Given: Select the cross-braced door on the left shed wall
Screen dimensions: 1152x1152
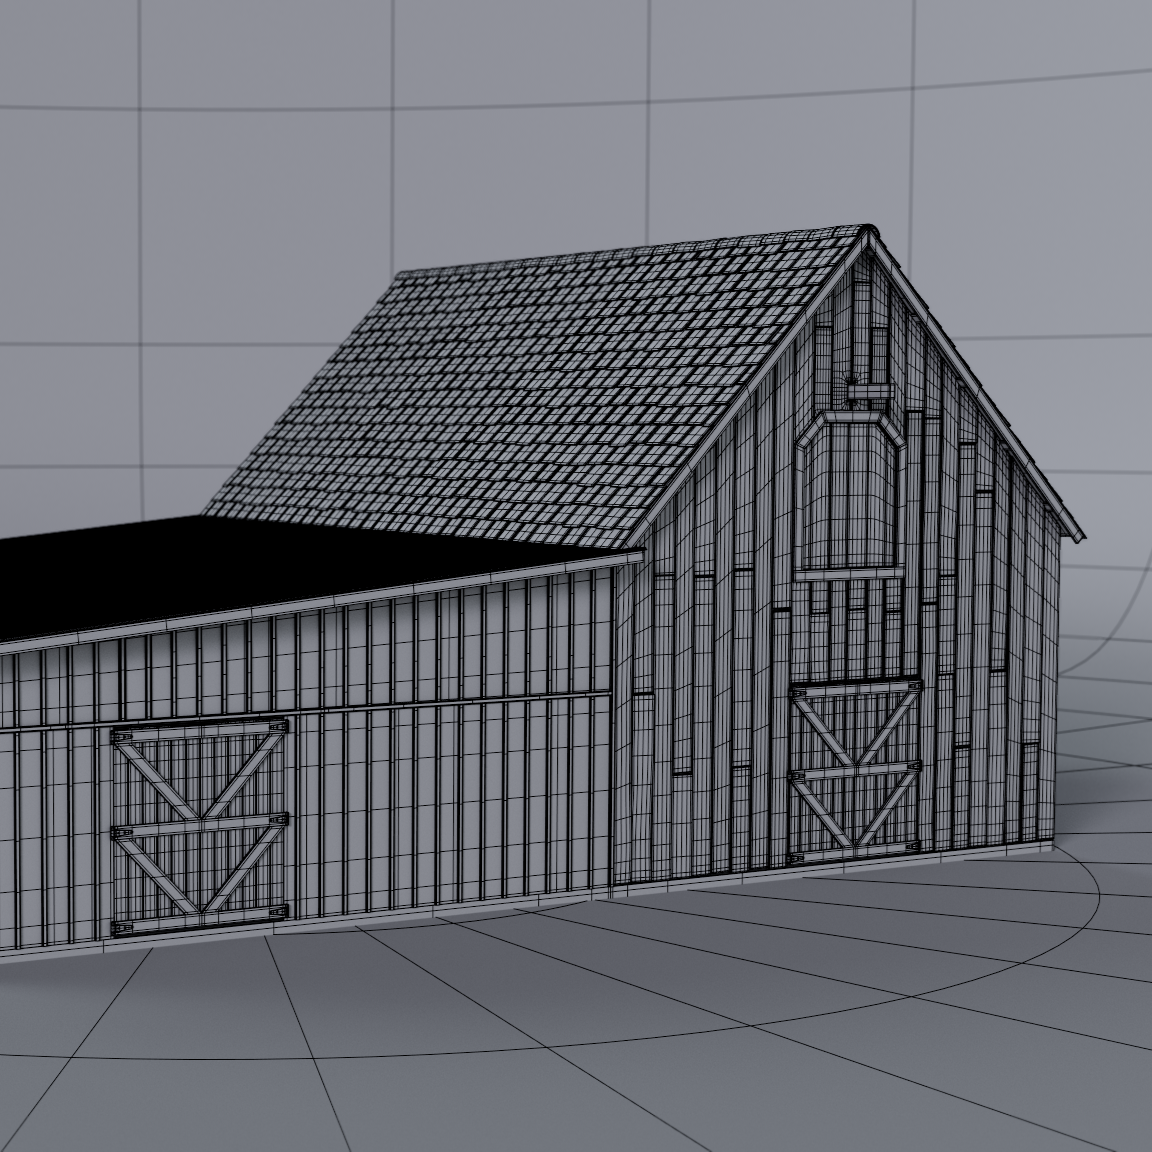Looking at the screenshot, I should click(199, 828).
